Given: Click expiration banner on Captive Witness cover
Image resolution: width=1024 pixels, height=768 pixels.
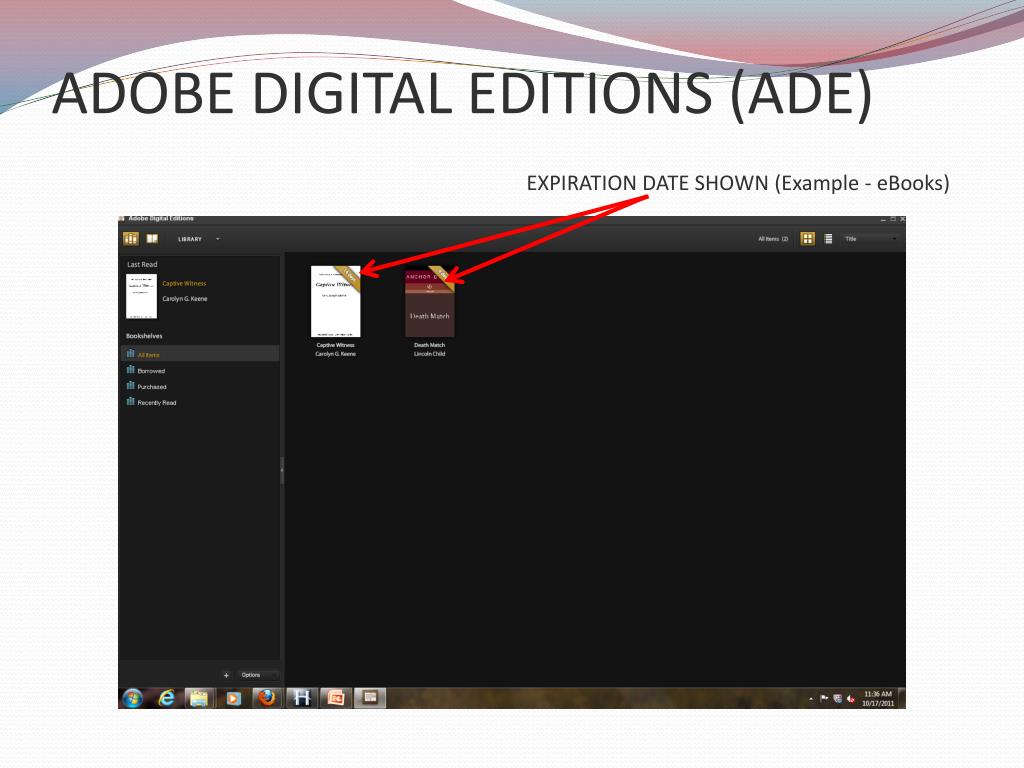Looking at the screenshot, I should click(x=347, y=277).
